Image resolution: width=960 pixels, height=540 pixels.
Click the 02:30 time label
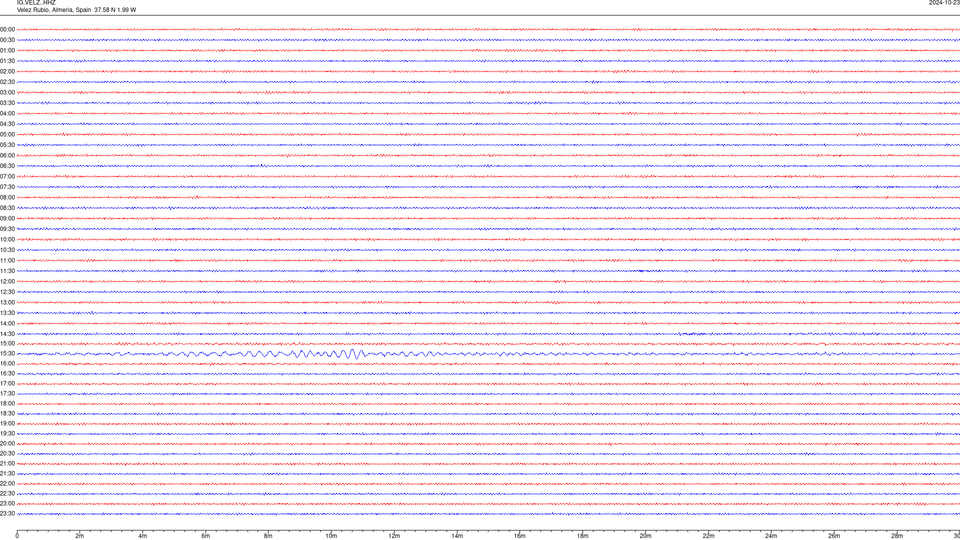[7, 82]
